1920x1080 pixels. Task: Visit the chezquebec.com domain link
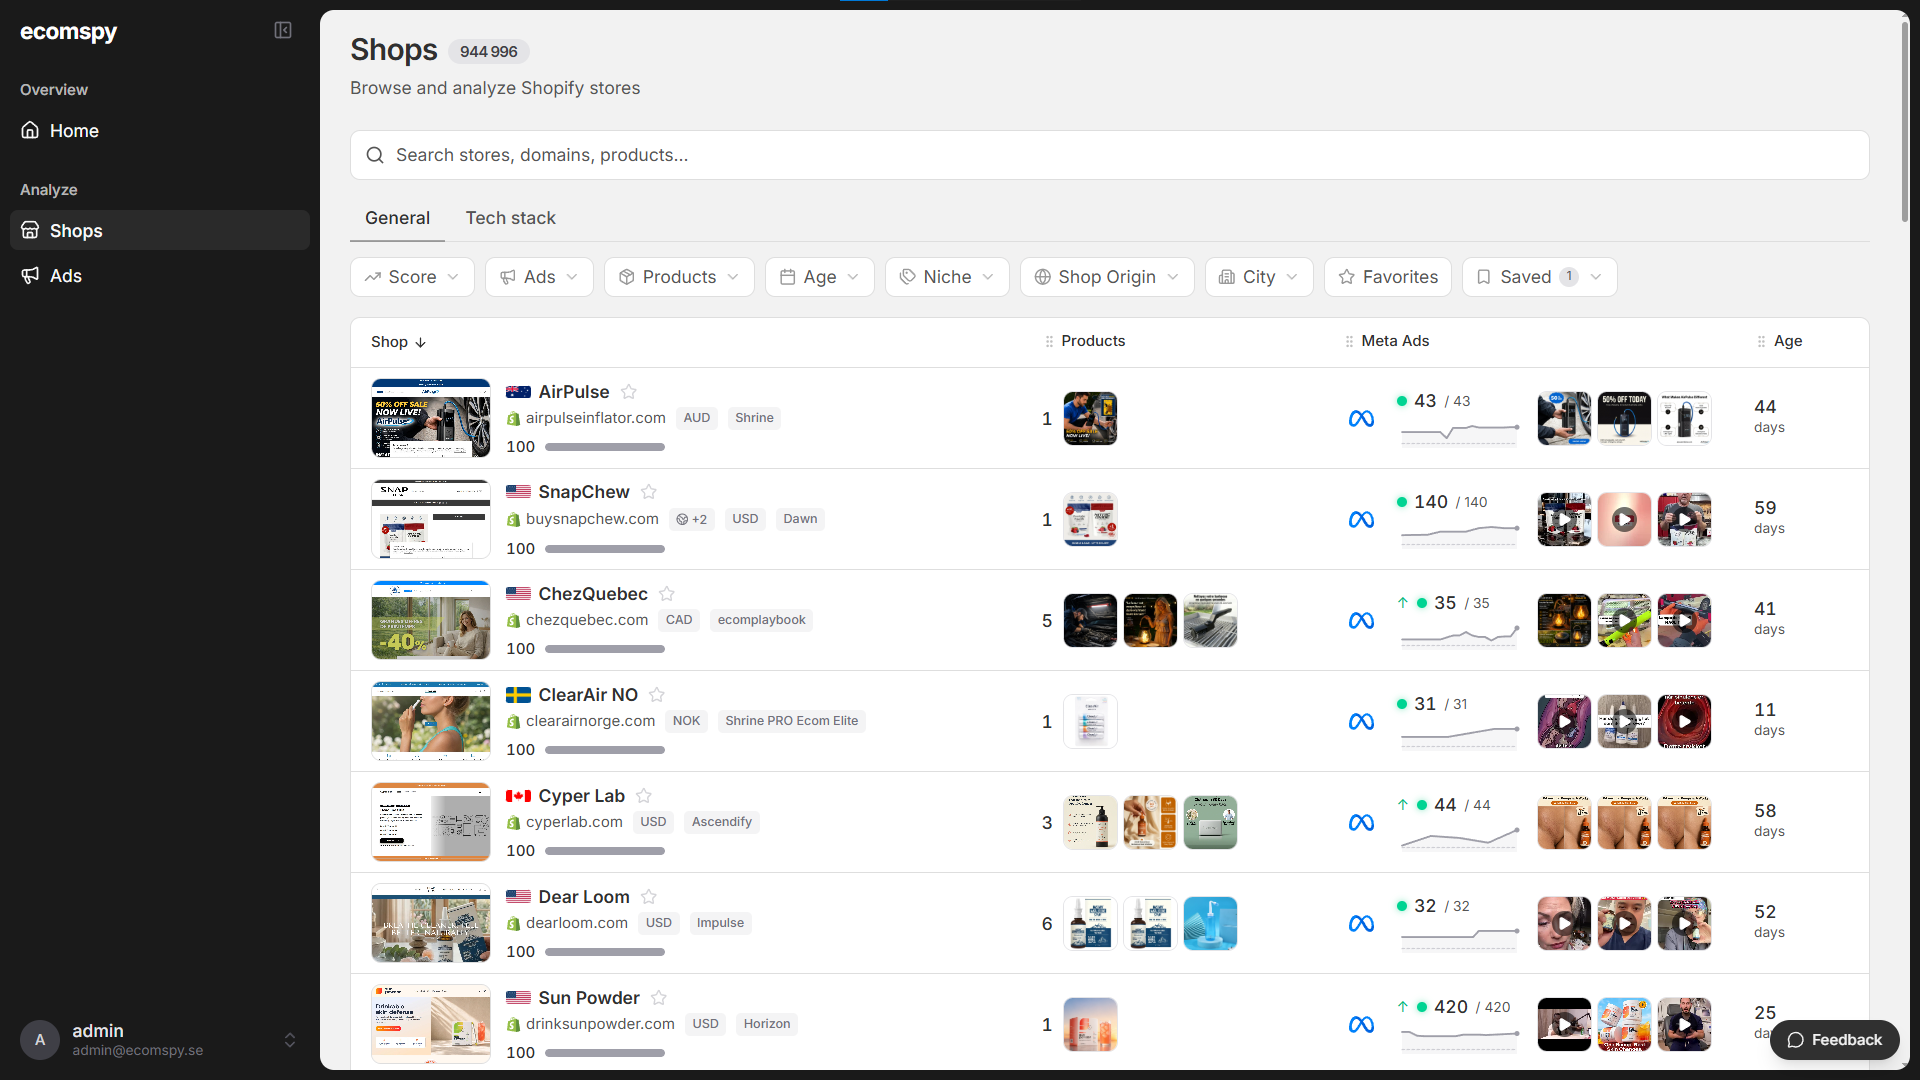[x=587, y=620]
